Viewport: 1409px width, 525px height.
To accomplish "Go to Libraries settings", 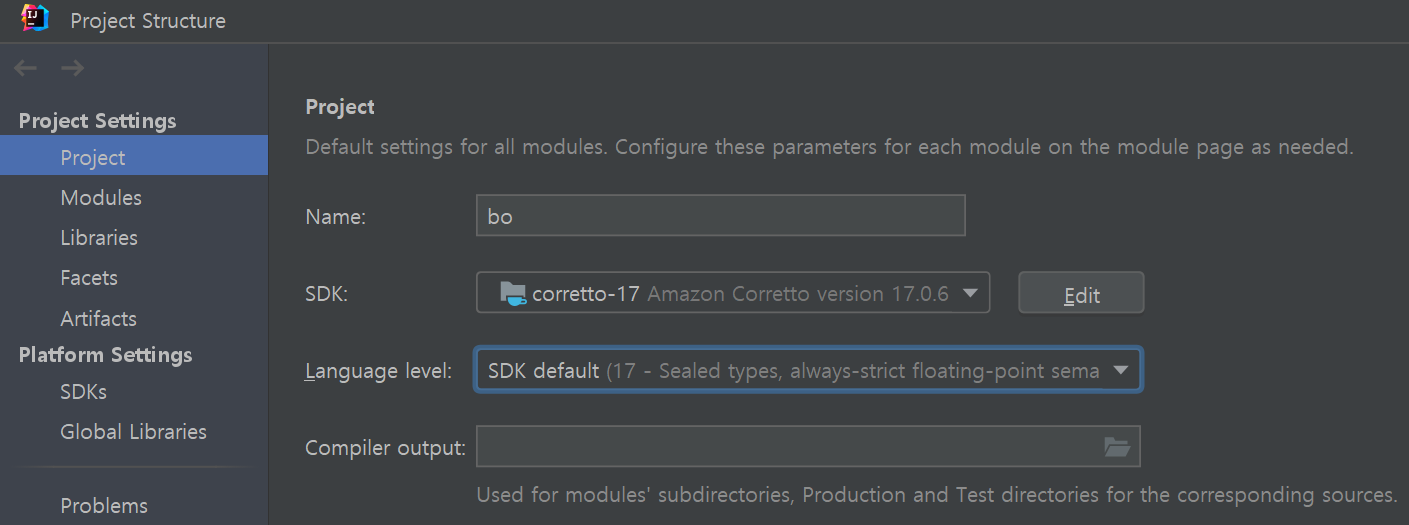I will pos(99,238).
